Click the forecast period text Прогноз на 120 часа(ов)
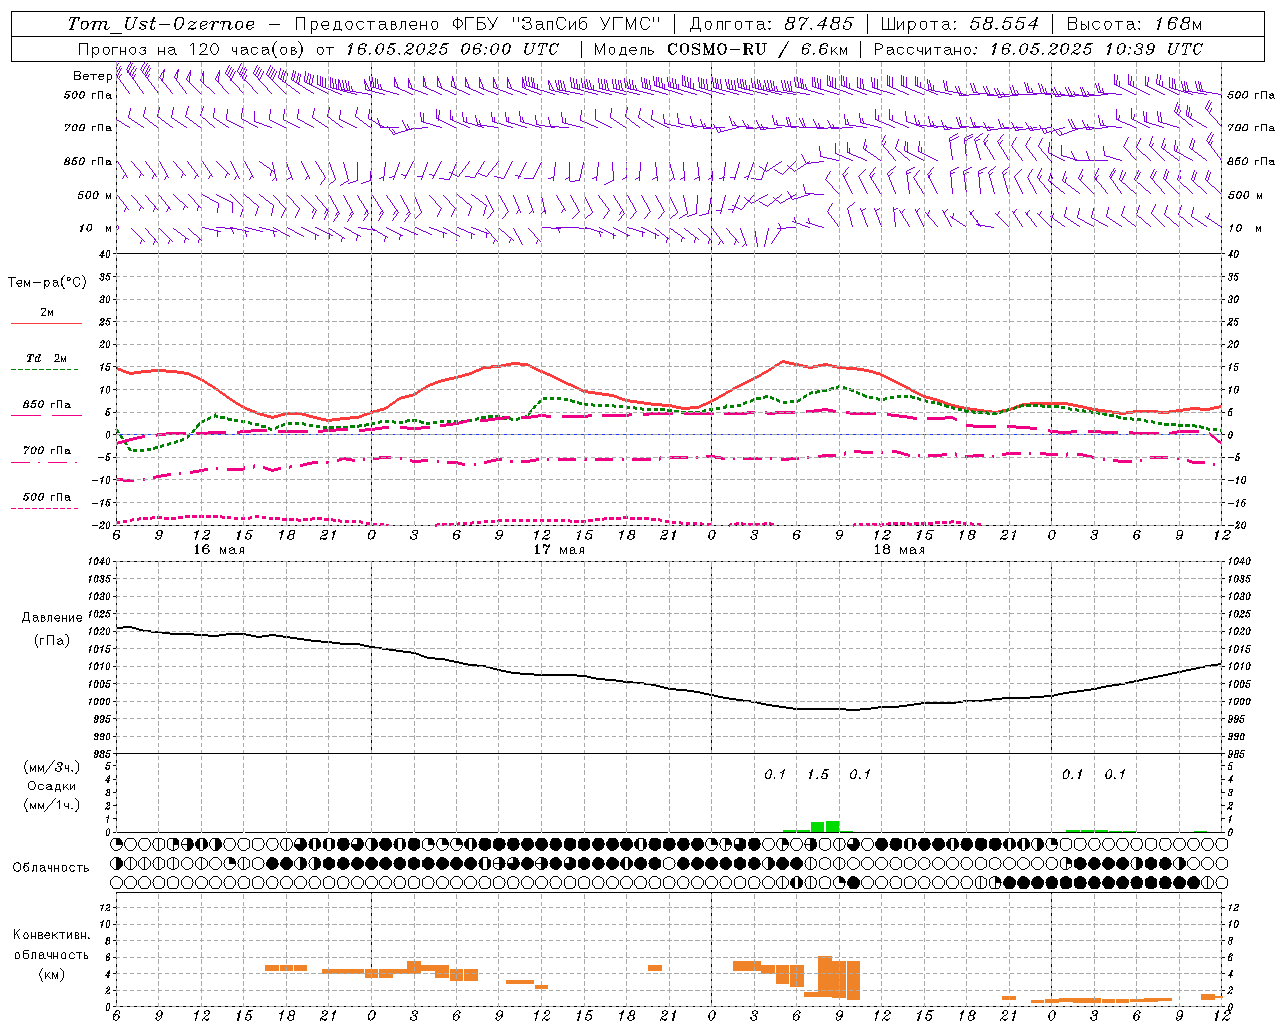 click(x=193, y=49)
